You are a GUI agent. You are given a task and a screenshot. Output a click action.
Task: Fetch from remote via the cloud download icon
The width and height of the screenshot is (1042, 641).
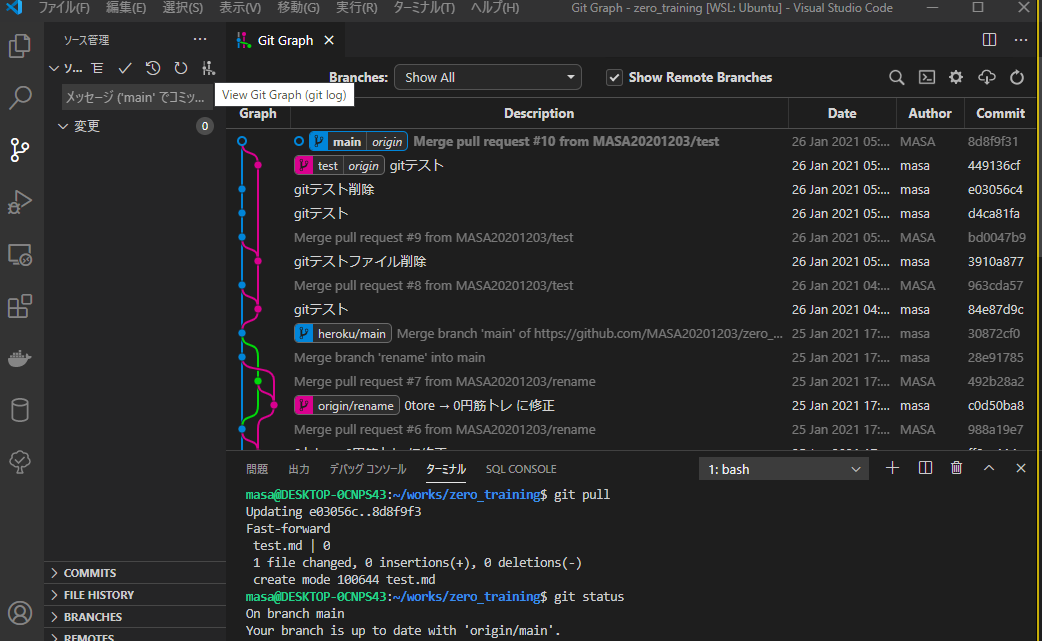[x=985, y=76]
